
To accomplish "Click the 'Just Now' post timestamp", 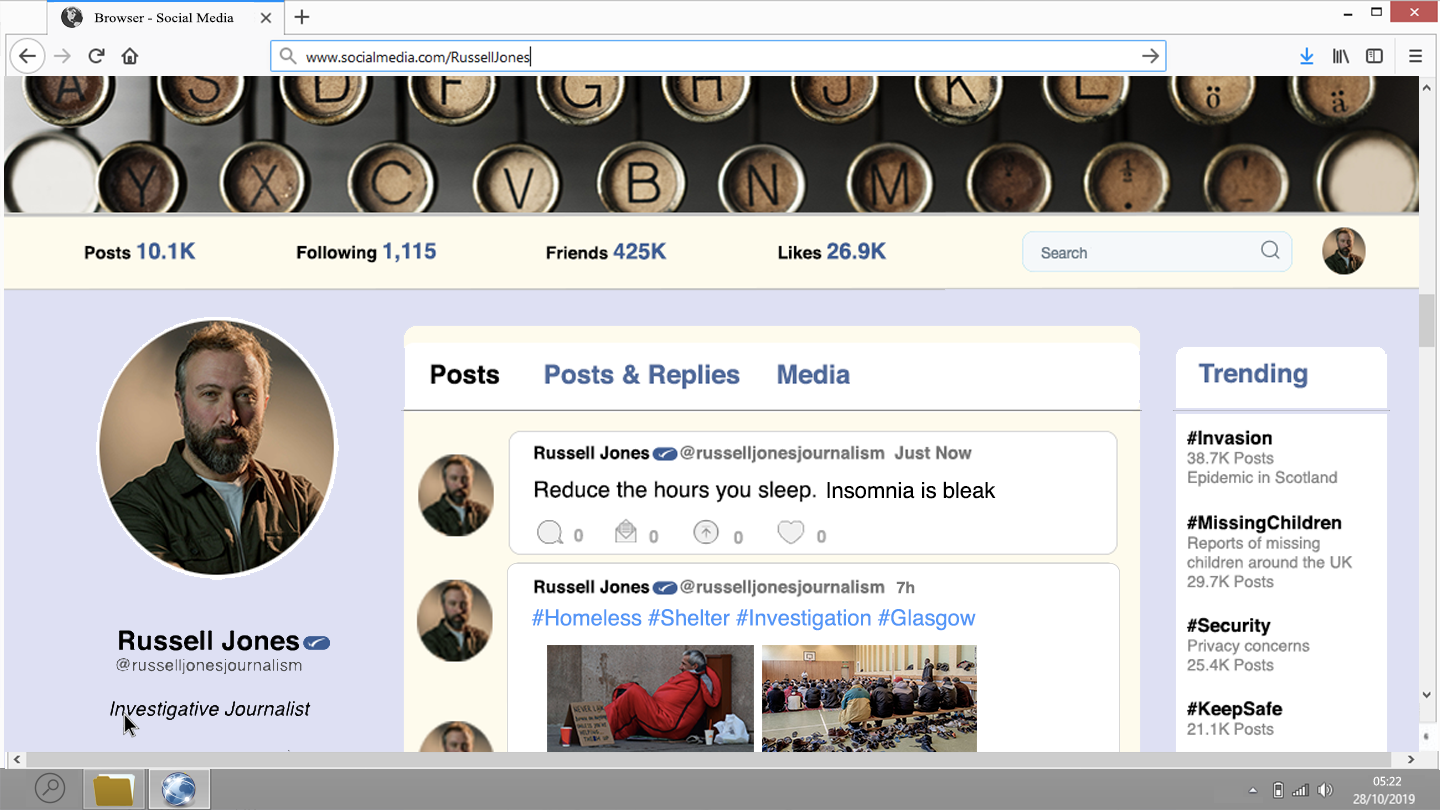I will pyautogui.click(x=933, y=453).
